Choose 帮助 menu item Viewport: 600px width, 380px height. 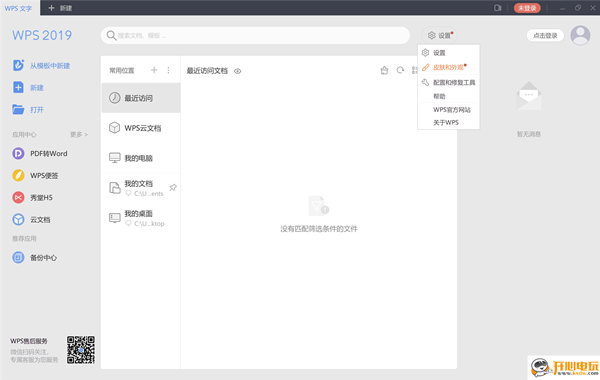click(x=448, y=96)
